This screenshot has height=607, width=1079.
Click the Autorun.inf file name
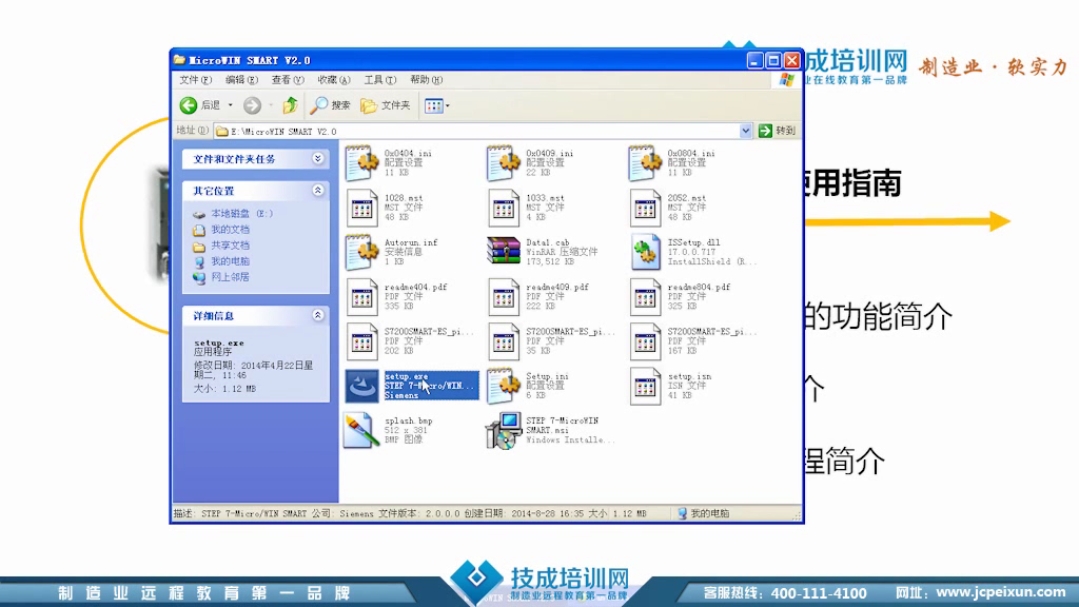pyautogui.click(x=411, y=243)
